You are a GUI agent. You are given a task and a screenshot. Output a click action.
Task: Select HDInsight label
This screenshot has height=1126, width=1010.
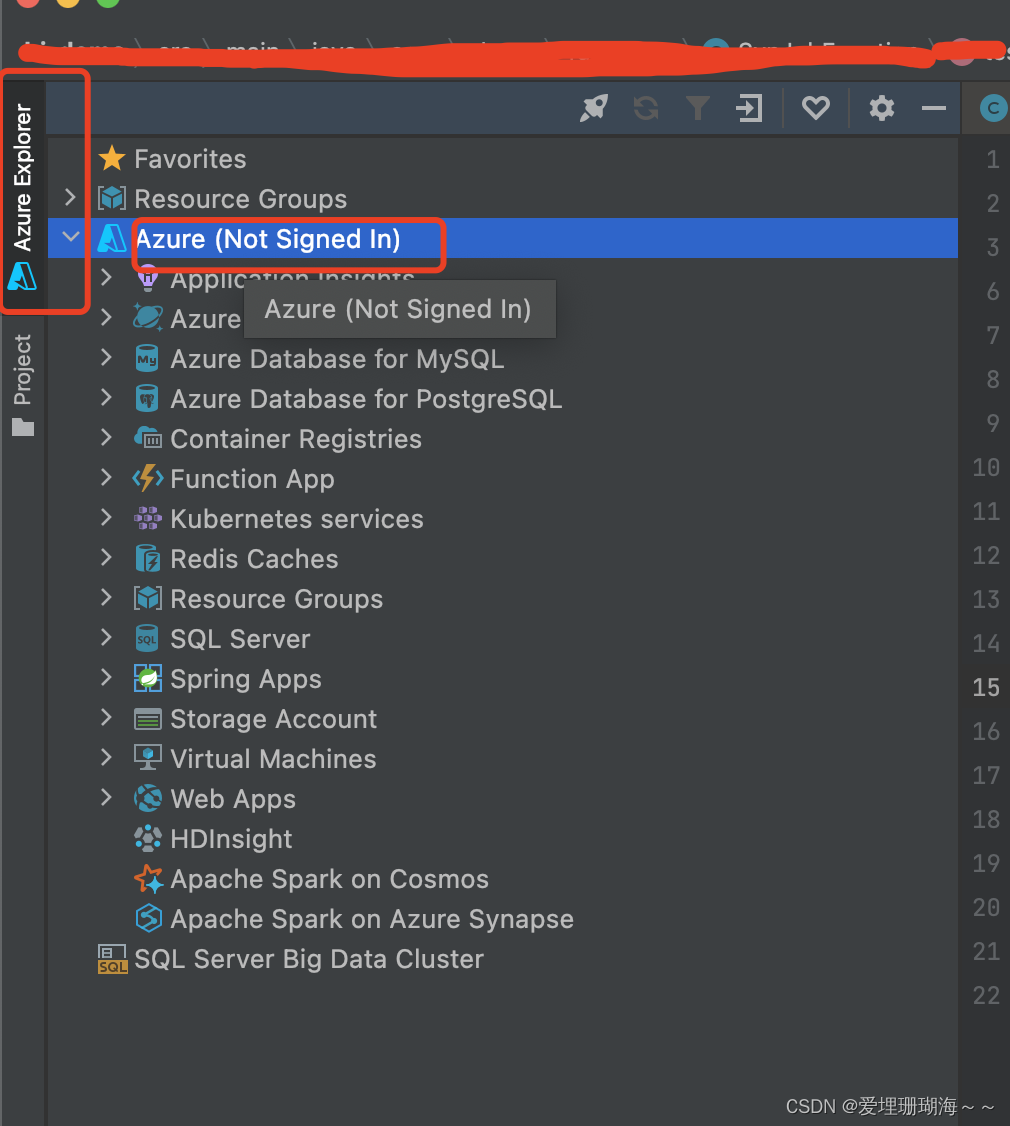click(231, 839)
